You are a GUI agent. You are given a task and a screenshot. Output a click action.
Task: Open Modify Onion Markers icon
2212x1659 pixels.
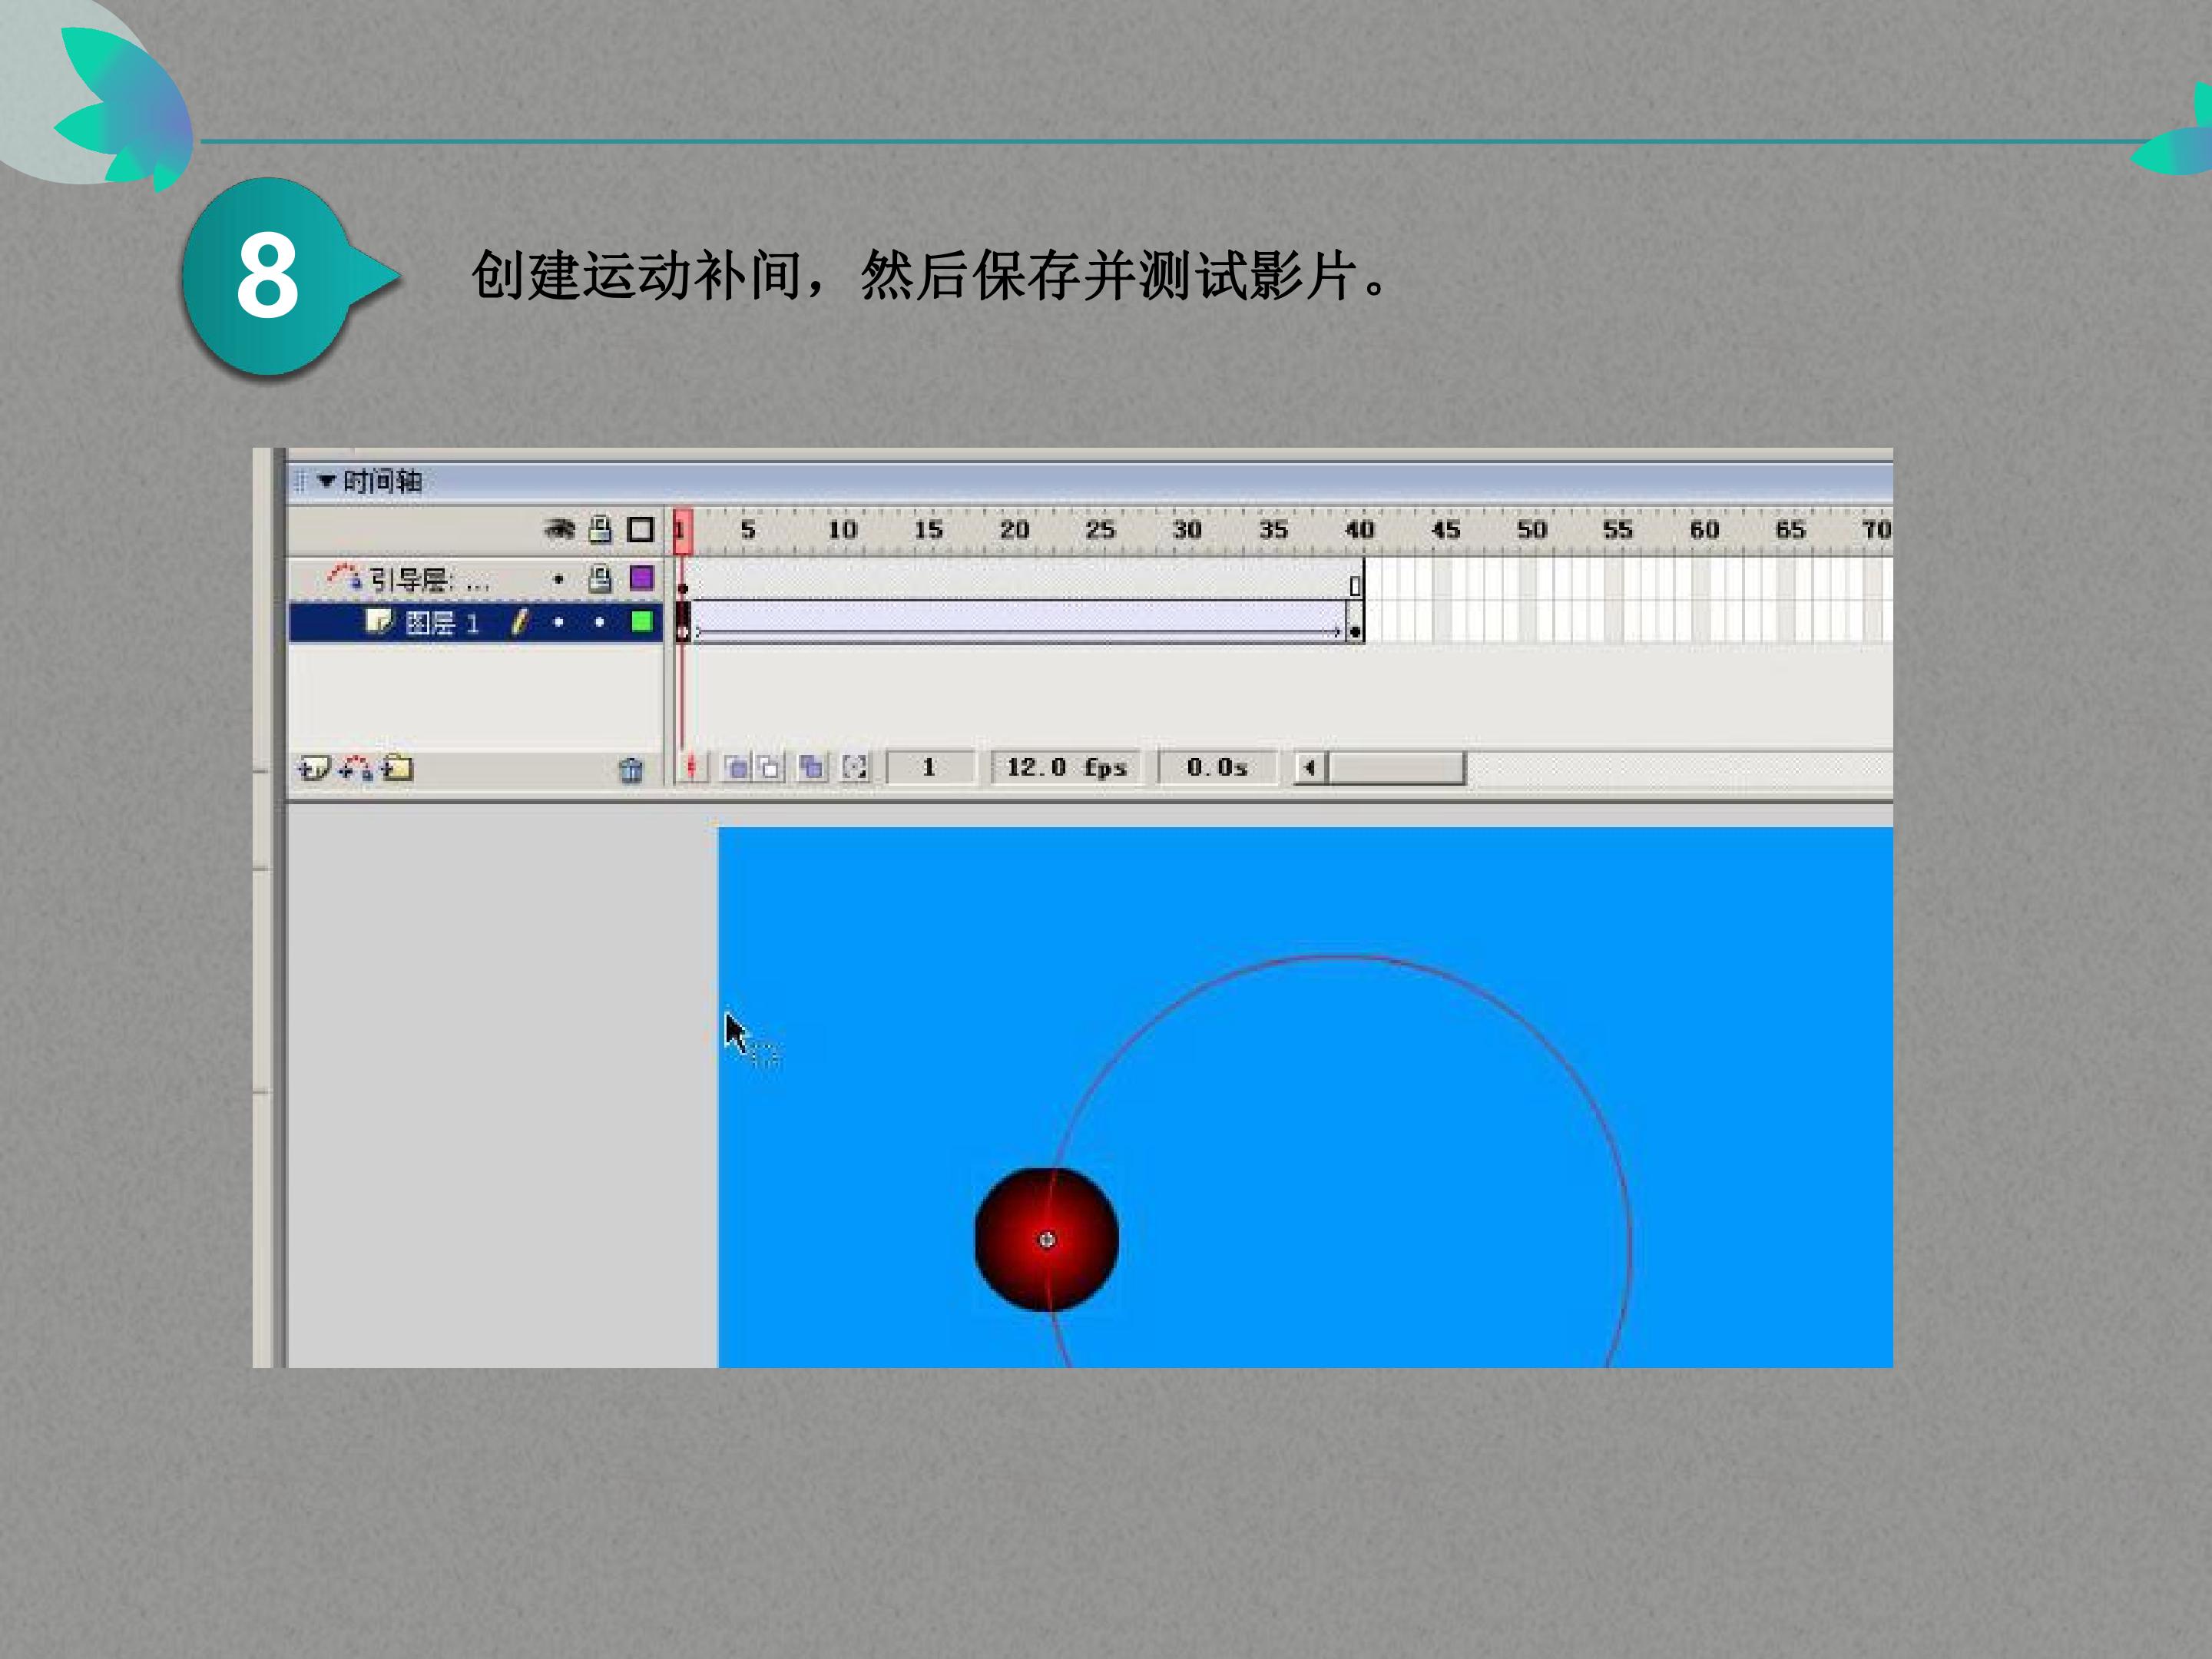click(x=855, y=768)
